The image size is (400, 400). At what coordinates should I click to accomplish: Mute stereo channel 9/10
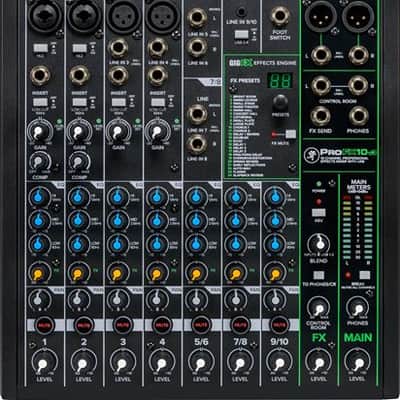pos(279,325)
